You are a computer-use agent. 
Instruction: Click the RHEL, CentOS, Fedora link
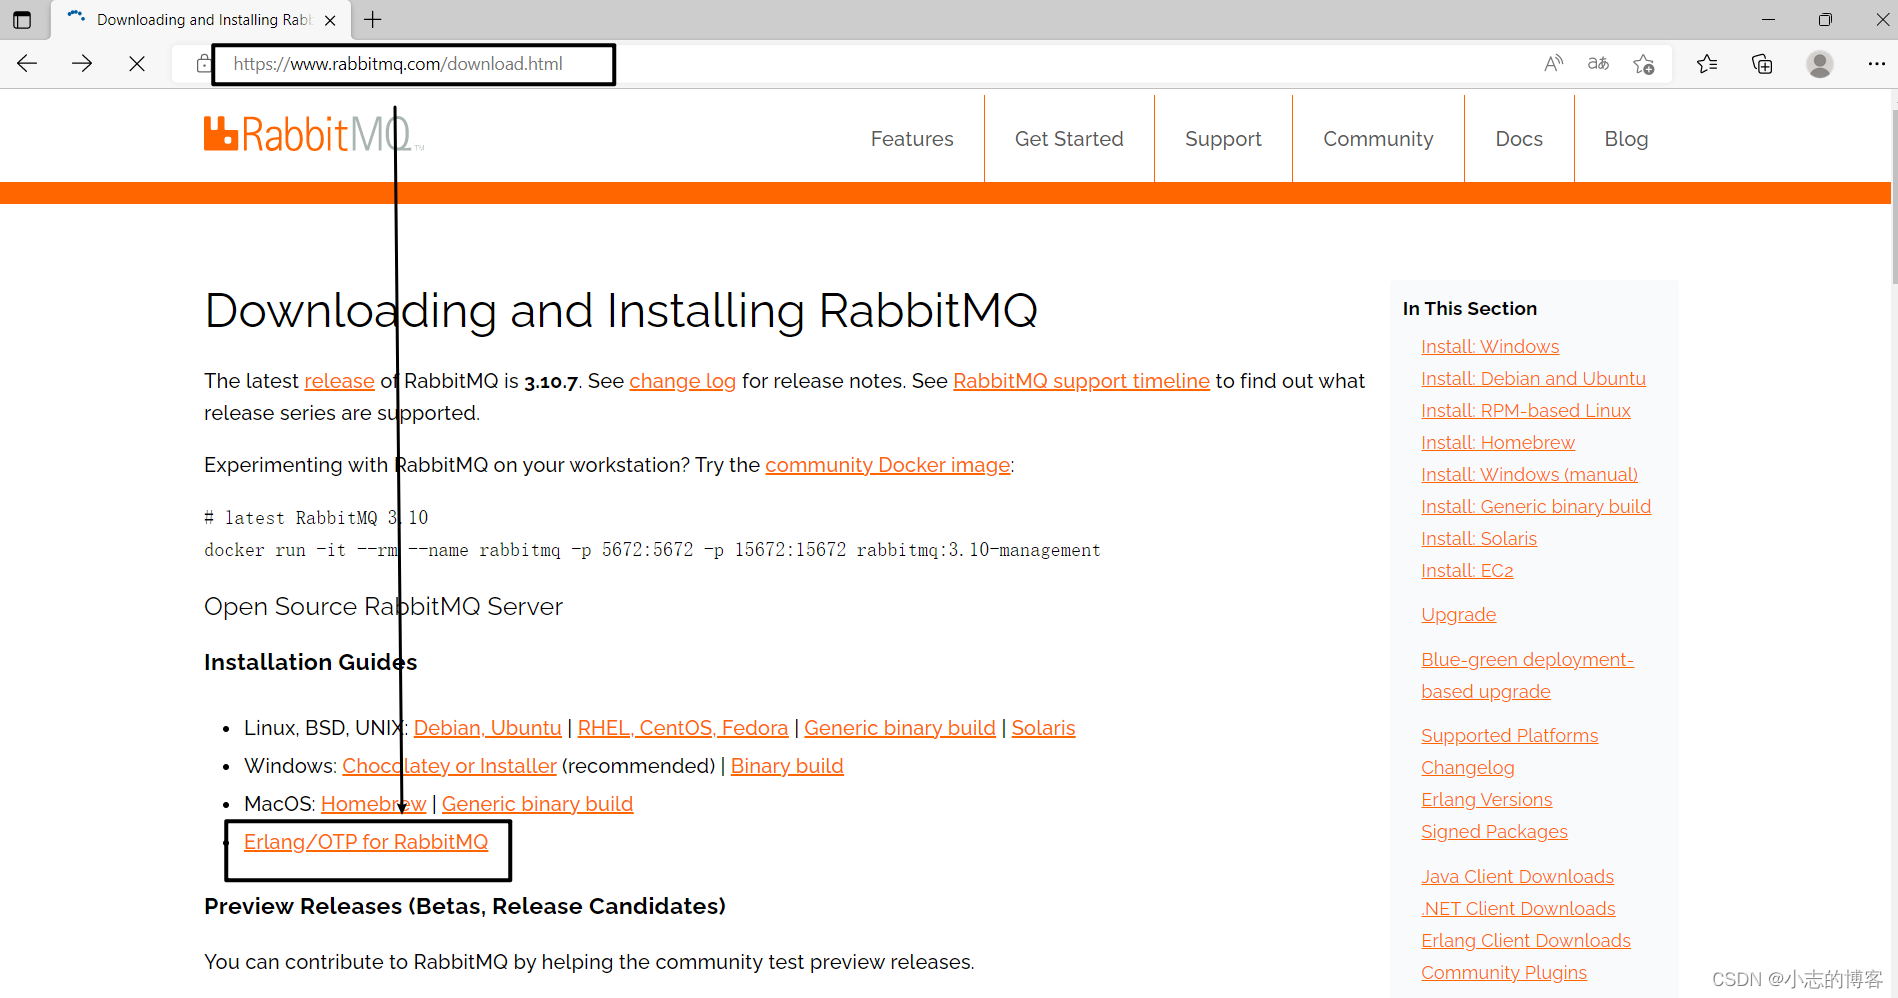point(683,728)
